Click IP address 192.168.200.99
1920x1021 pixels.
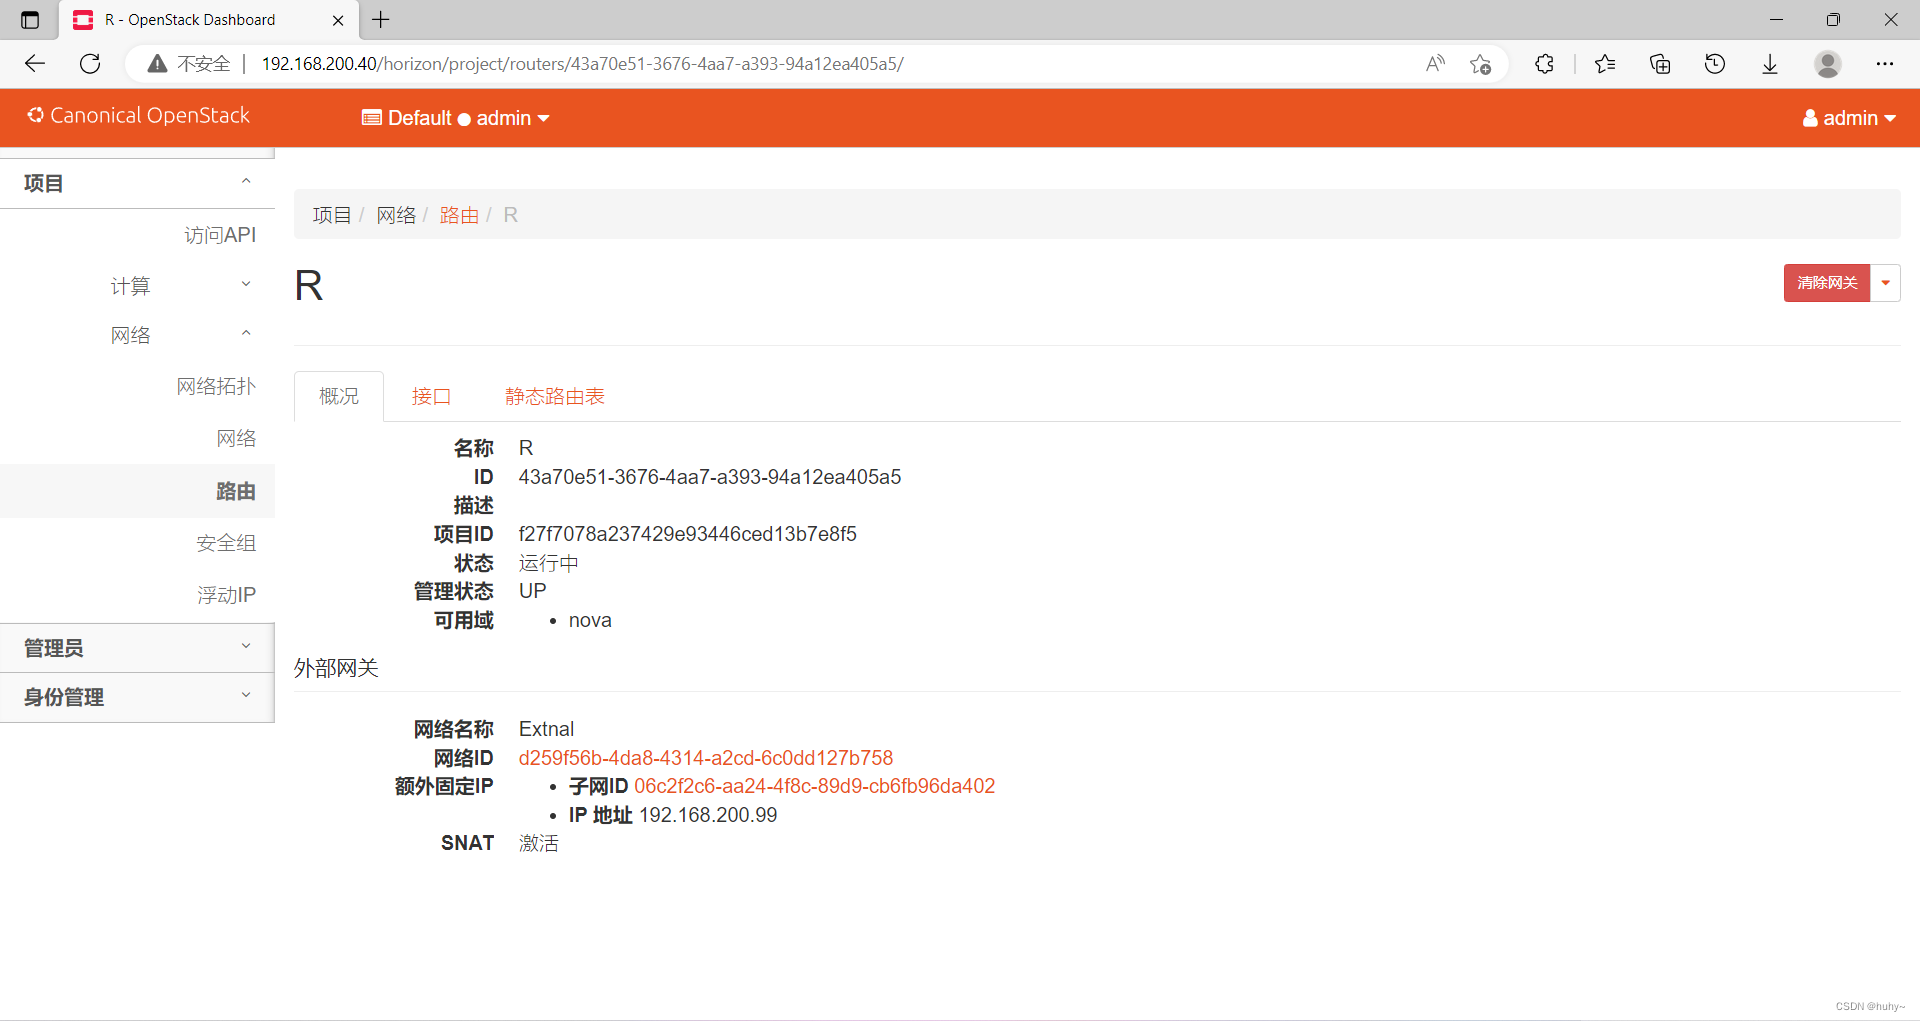[708, 815]
